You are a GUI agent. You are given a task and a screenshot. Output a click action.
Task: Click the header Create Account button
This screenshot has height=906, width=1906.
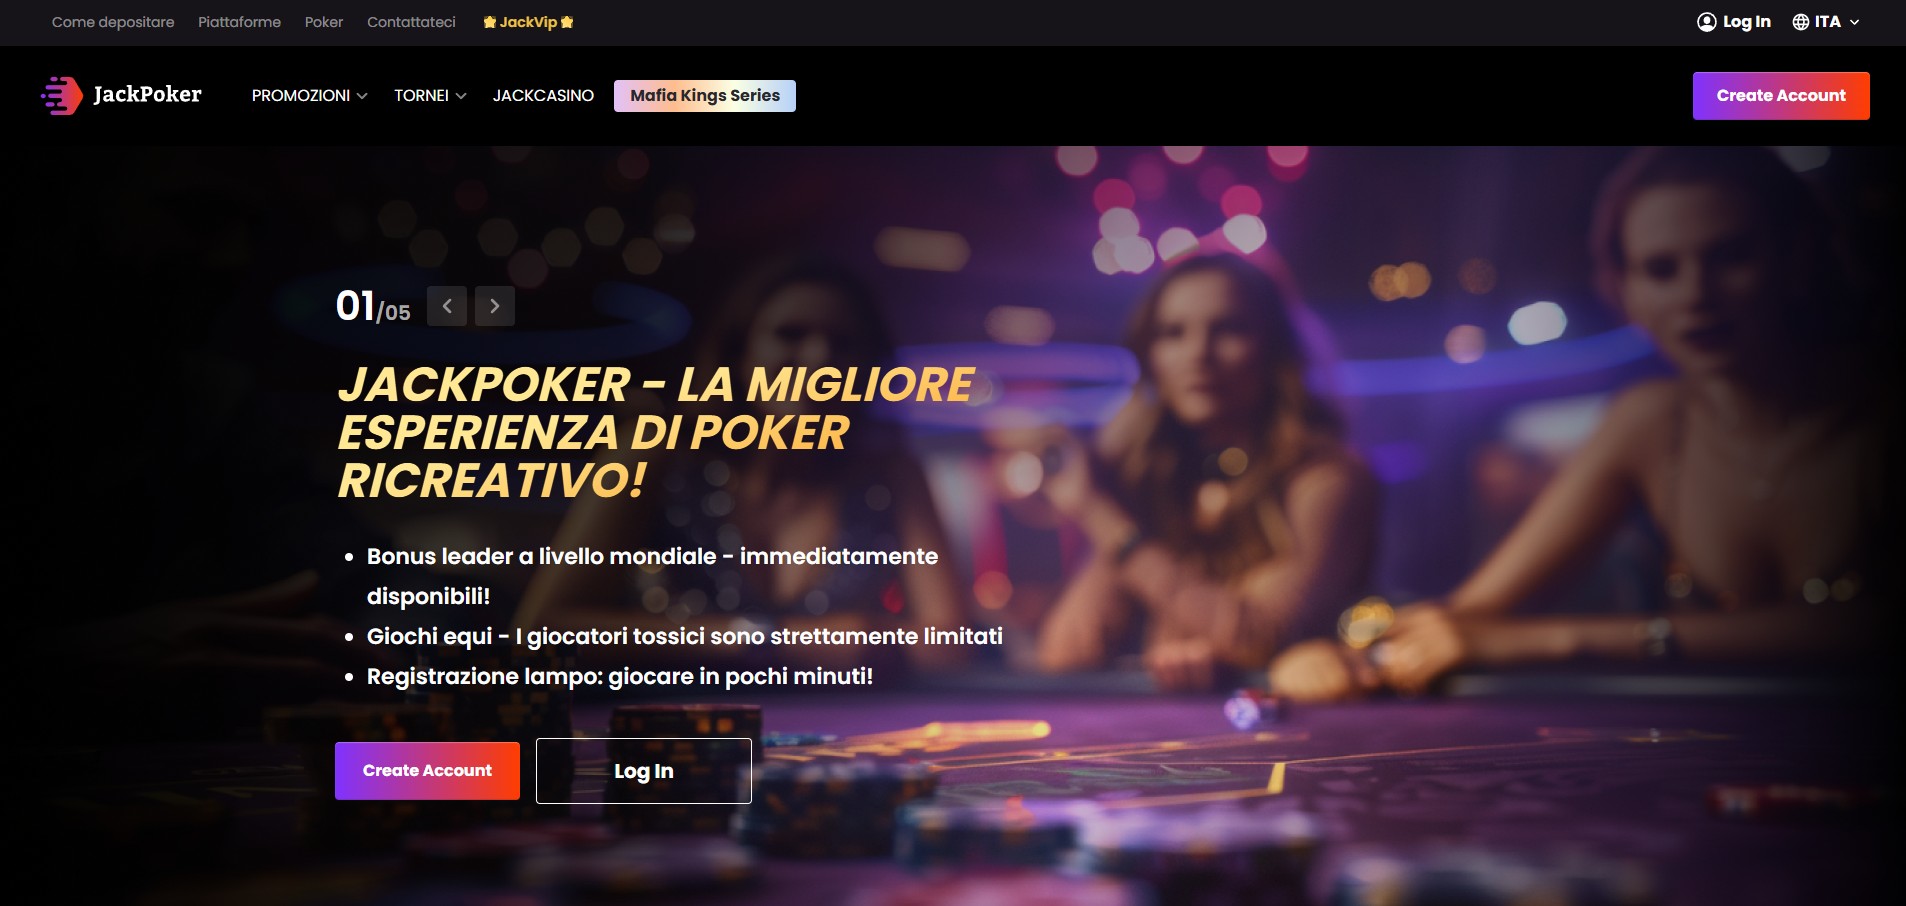(1781, 96)
